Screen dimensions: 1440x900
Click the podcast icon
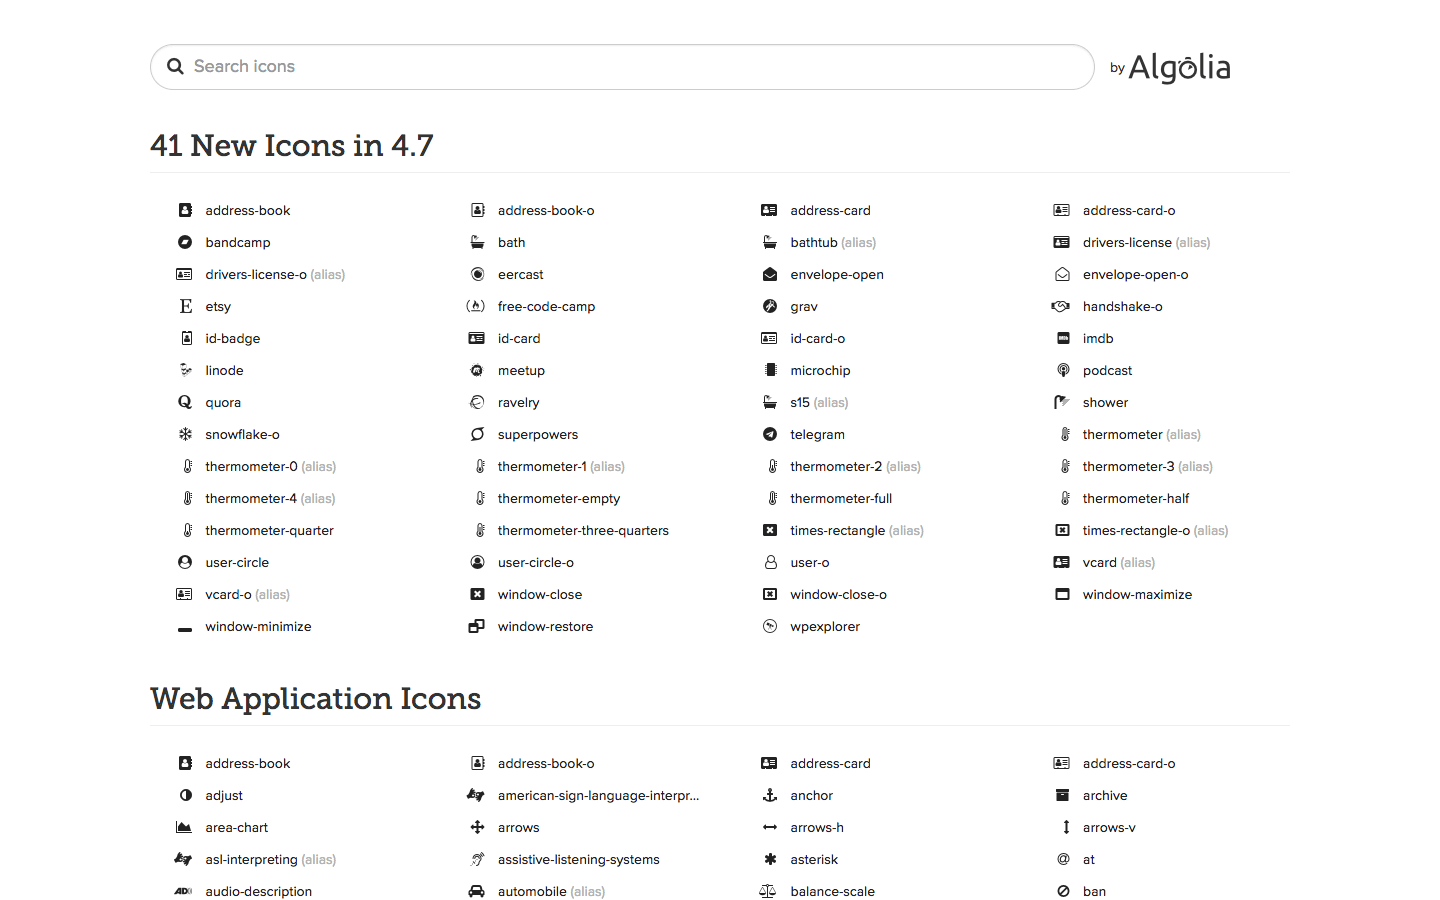coord(1107,370)
